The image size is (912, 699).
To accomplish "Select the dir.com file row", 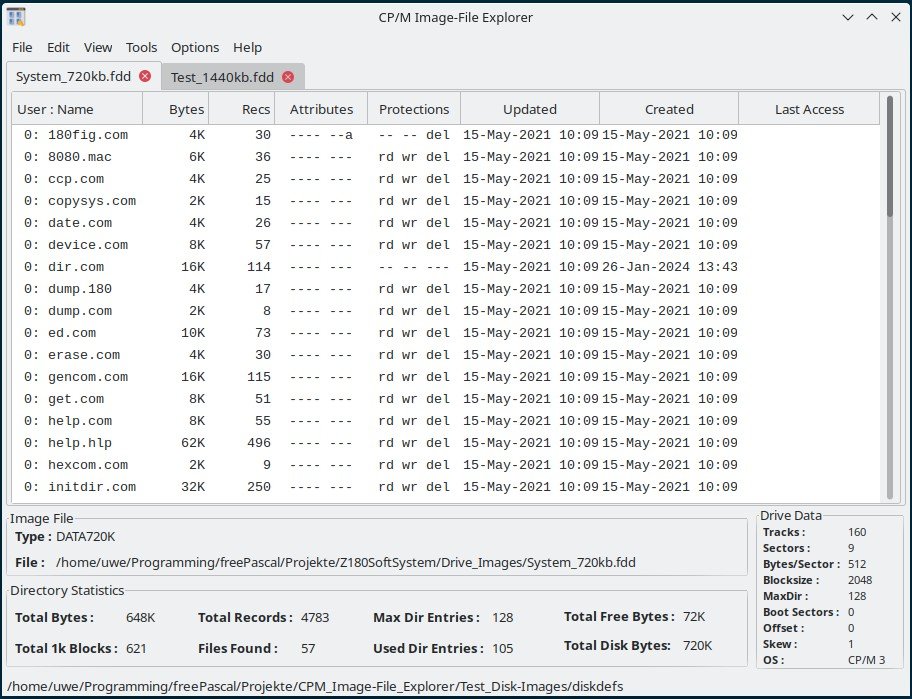I will point(446,267).
